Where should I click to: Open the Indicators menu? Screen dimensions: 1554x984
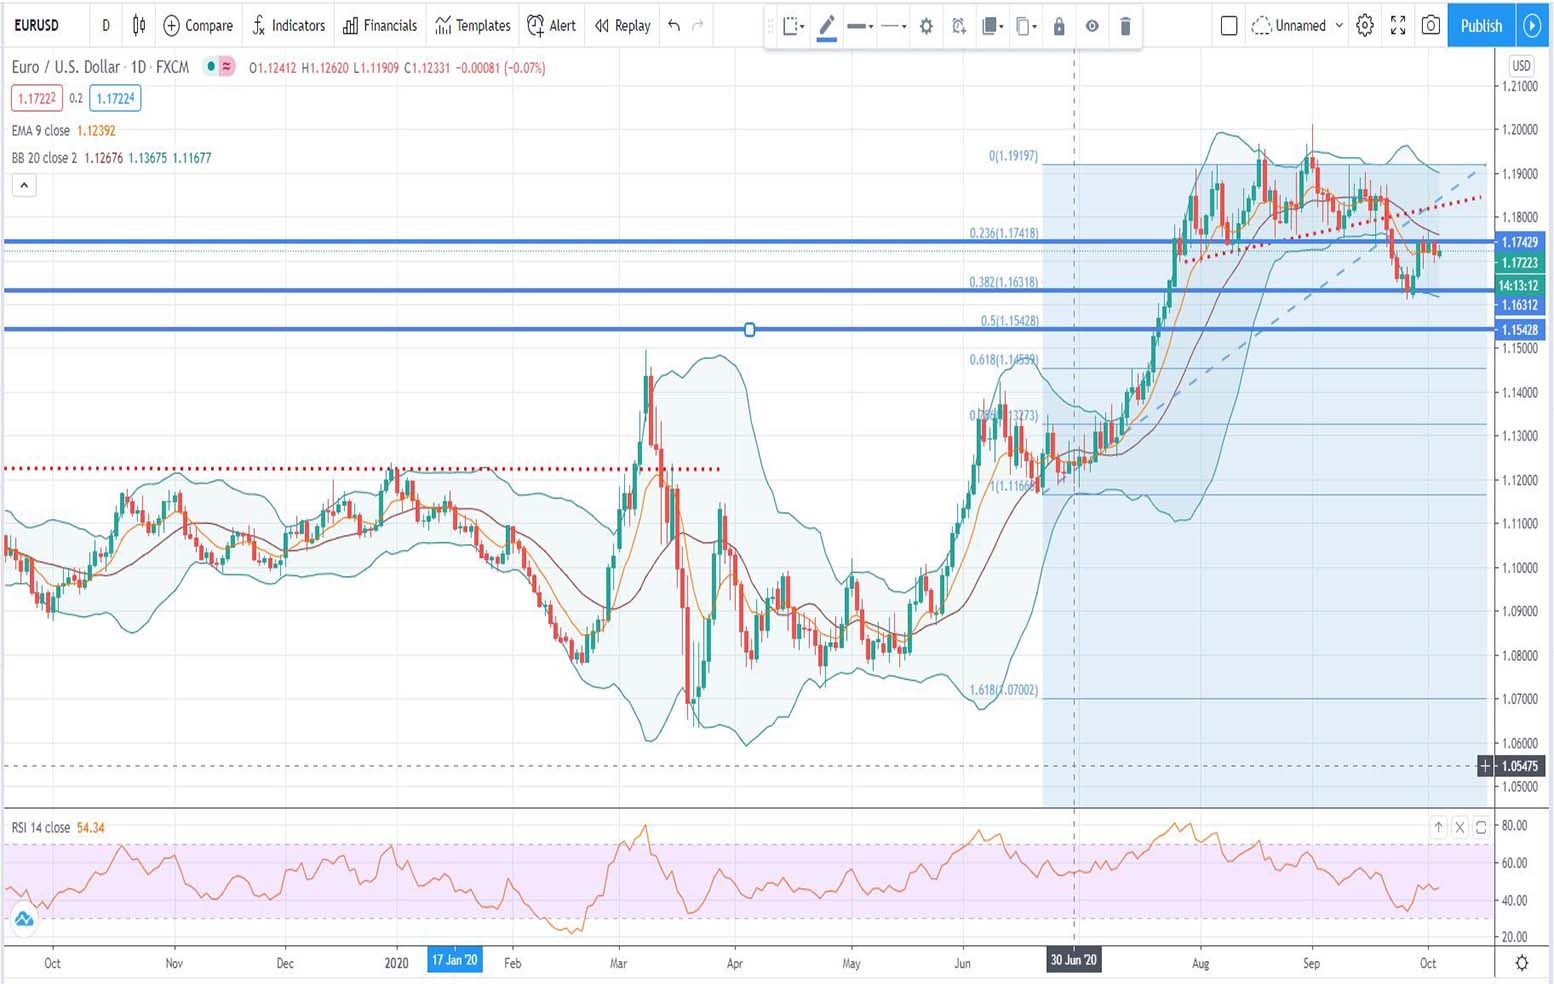click(x=288, y=25)
